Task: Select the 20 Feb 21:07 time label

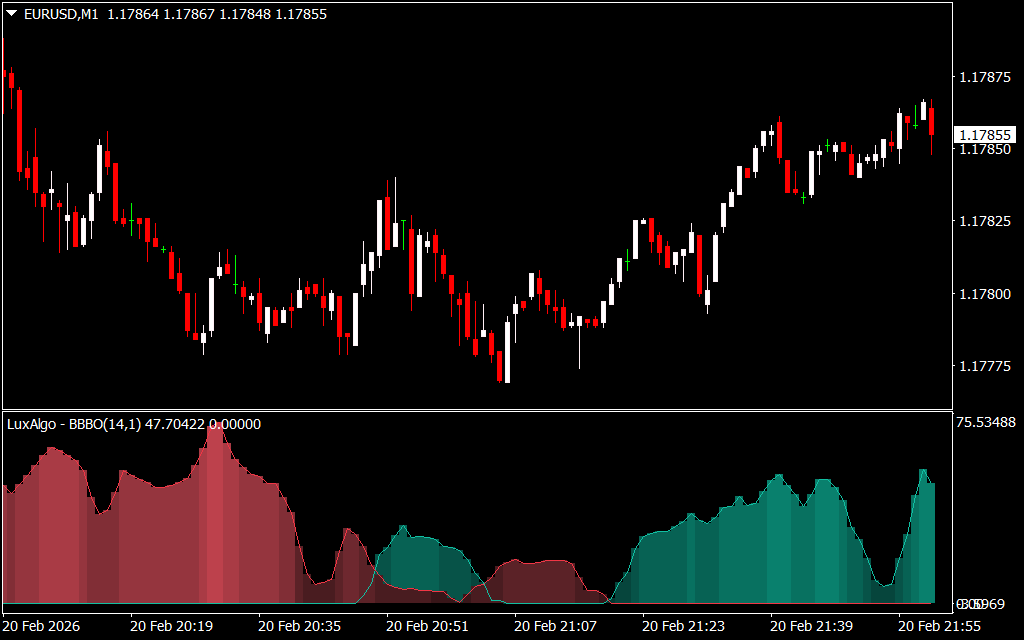Action: [555, 625]
